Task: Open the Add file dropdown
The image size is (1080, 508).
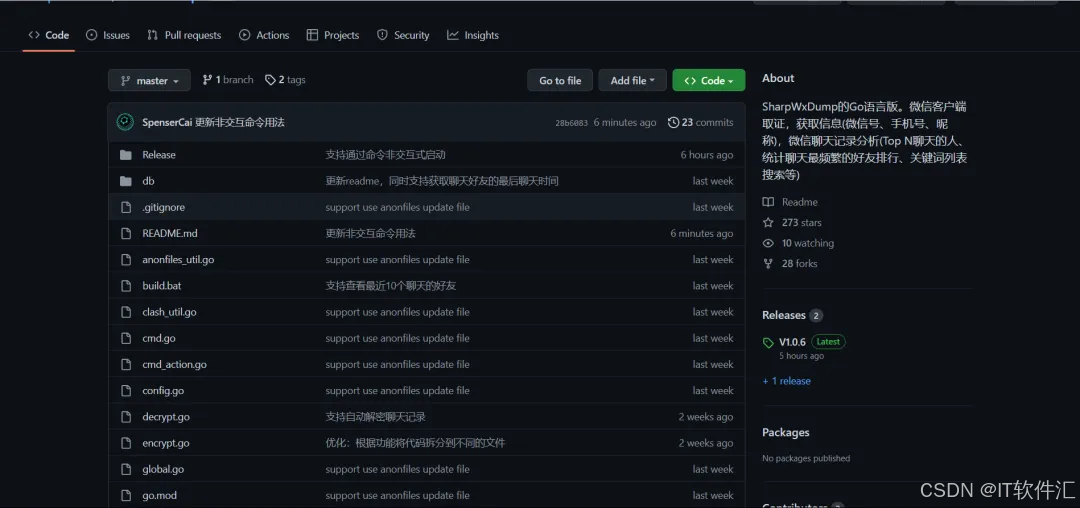Action: (632, 81)
